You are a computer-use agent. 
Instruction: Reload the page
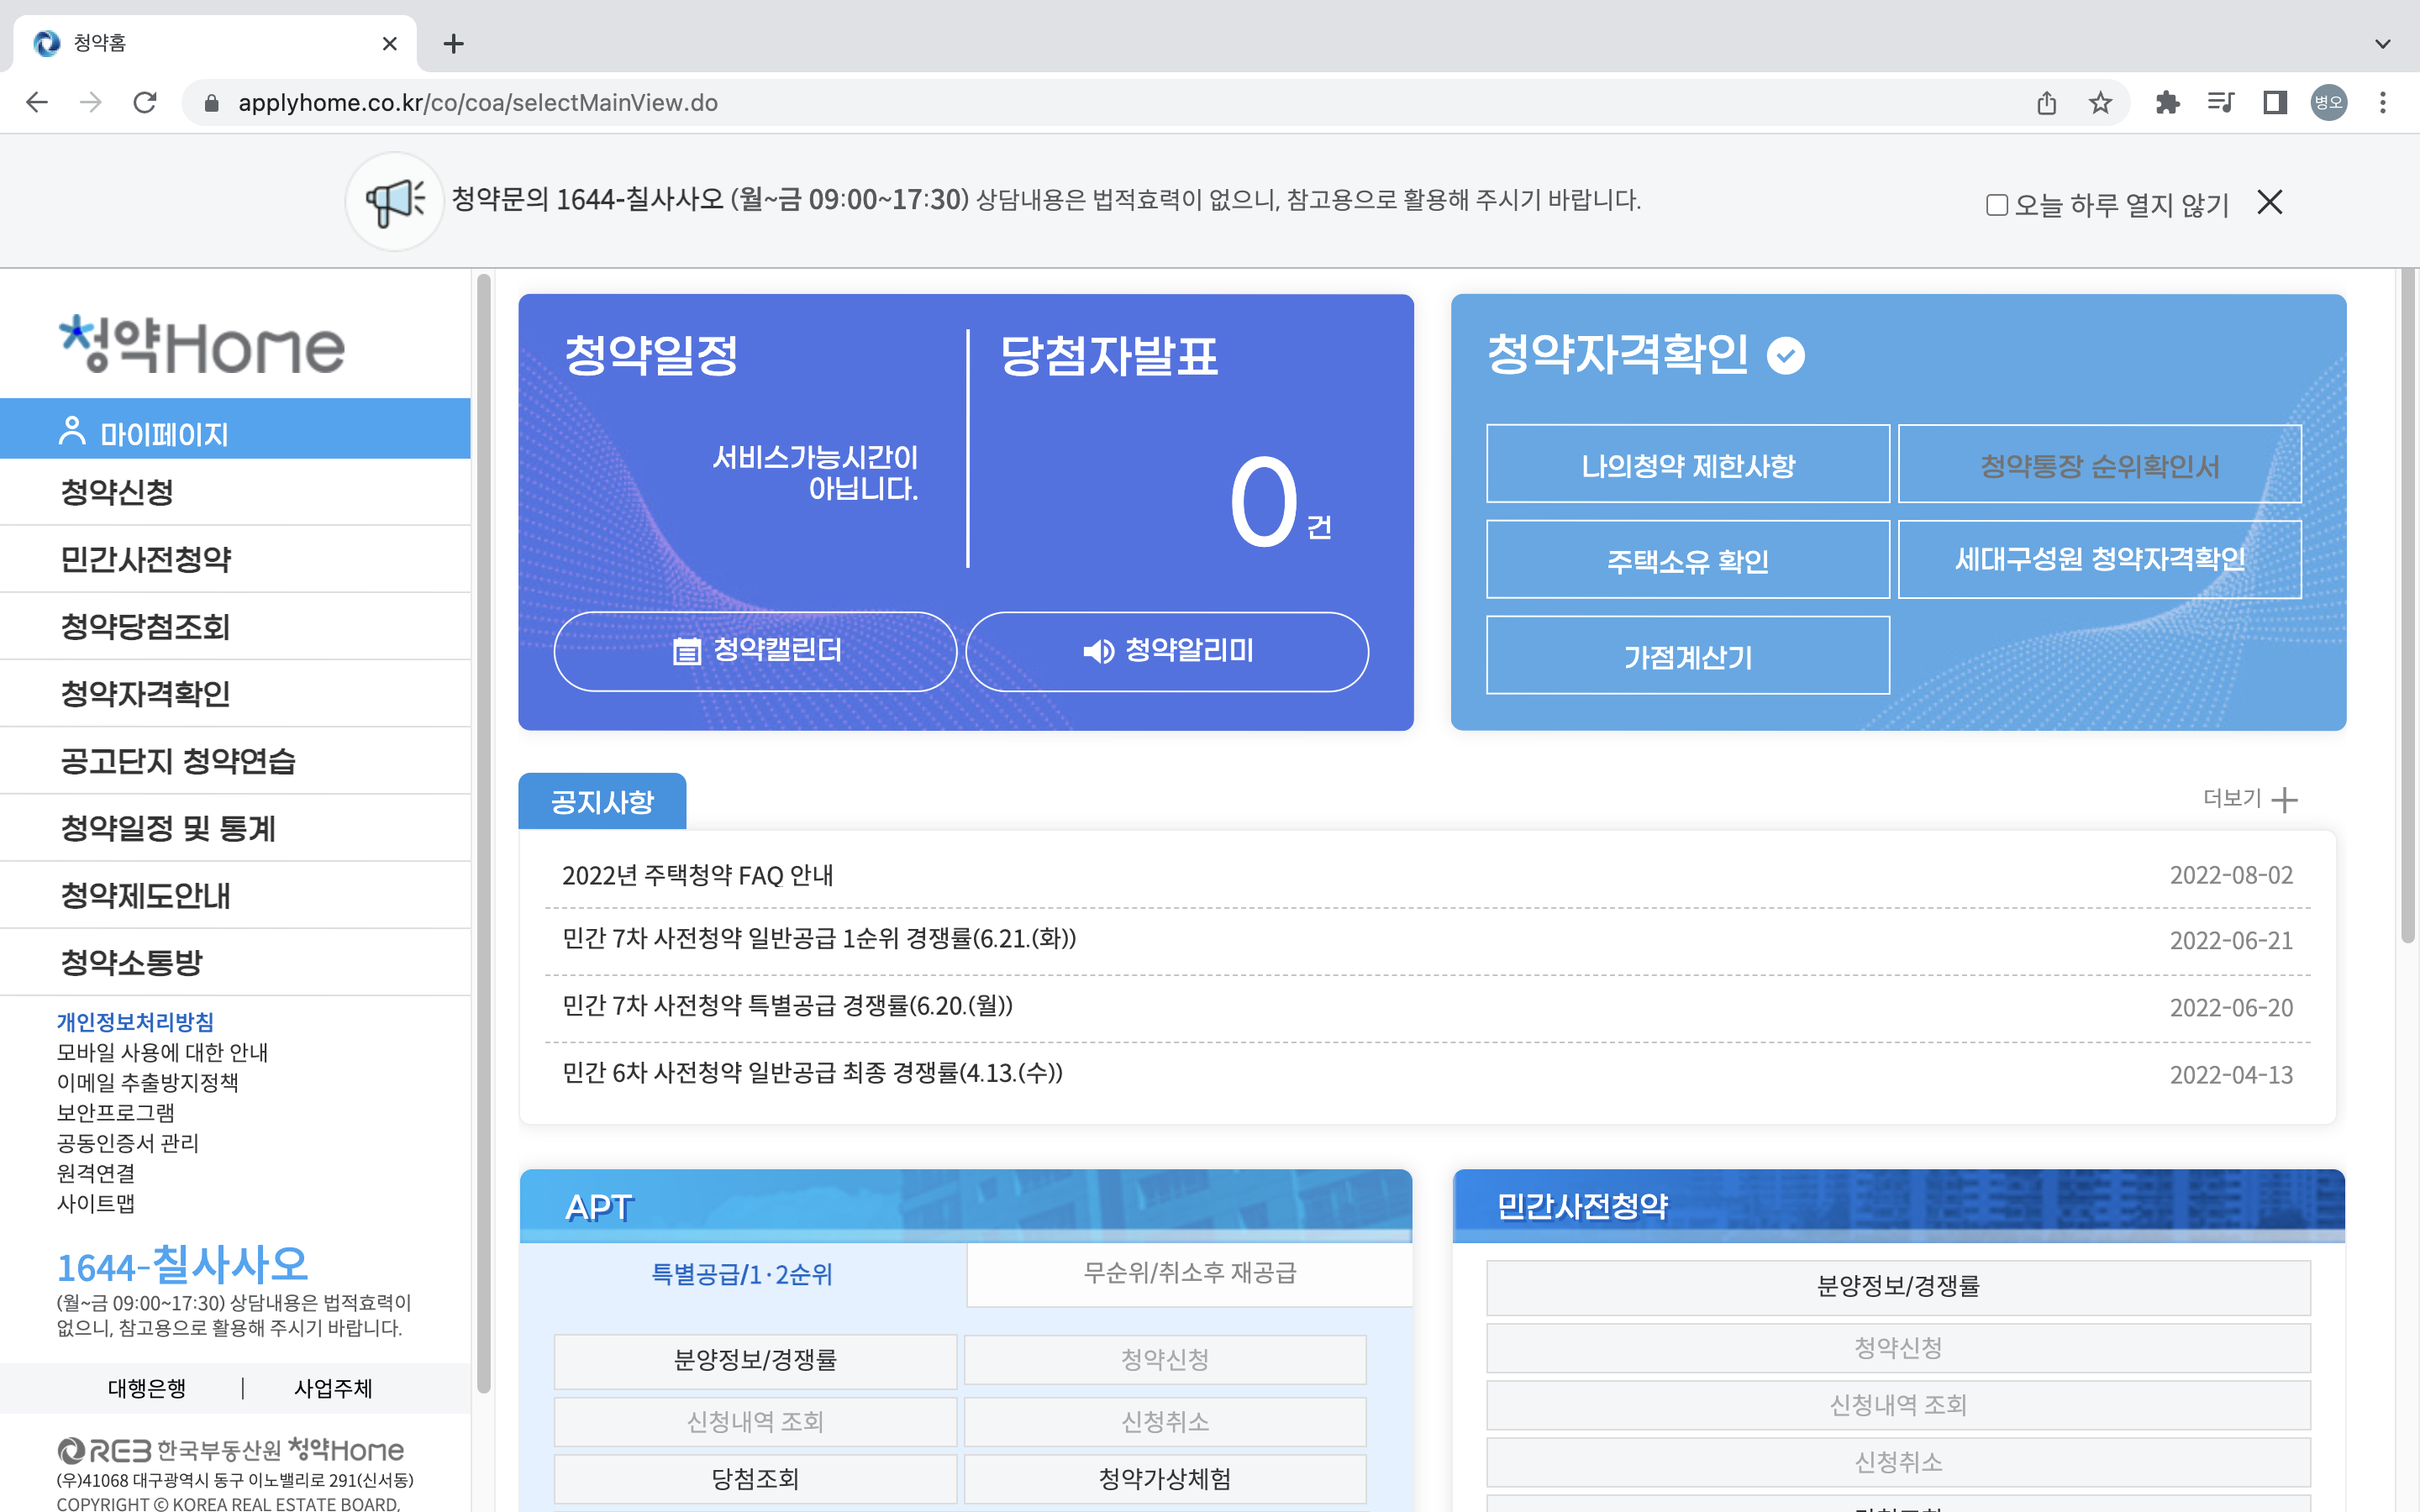(145, 103)
